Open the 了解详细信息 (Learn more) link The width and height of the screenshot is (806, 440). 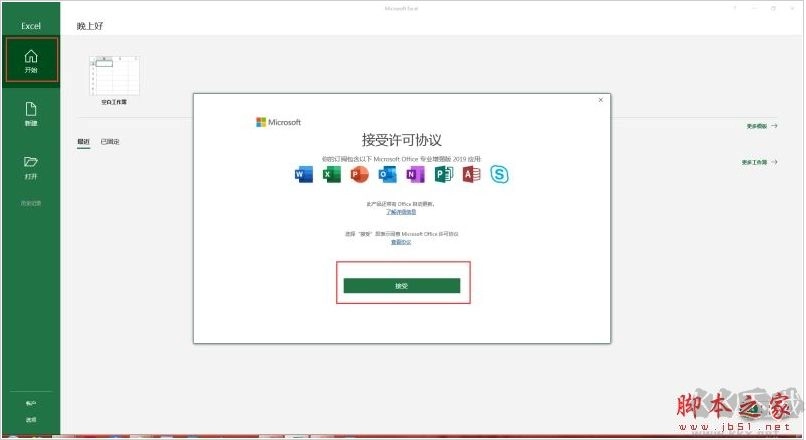(401, 212)
